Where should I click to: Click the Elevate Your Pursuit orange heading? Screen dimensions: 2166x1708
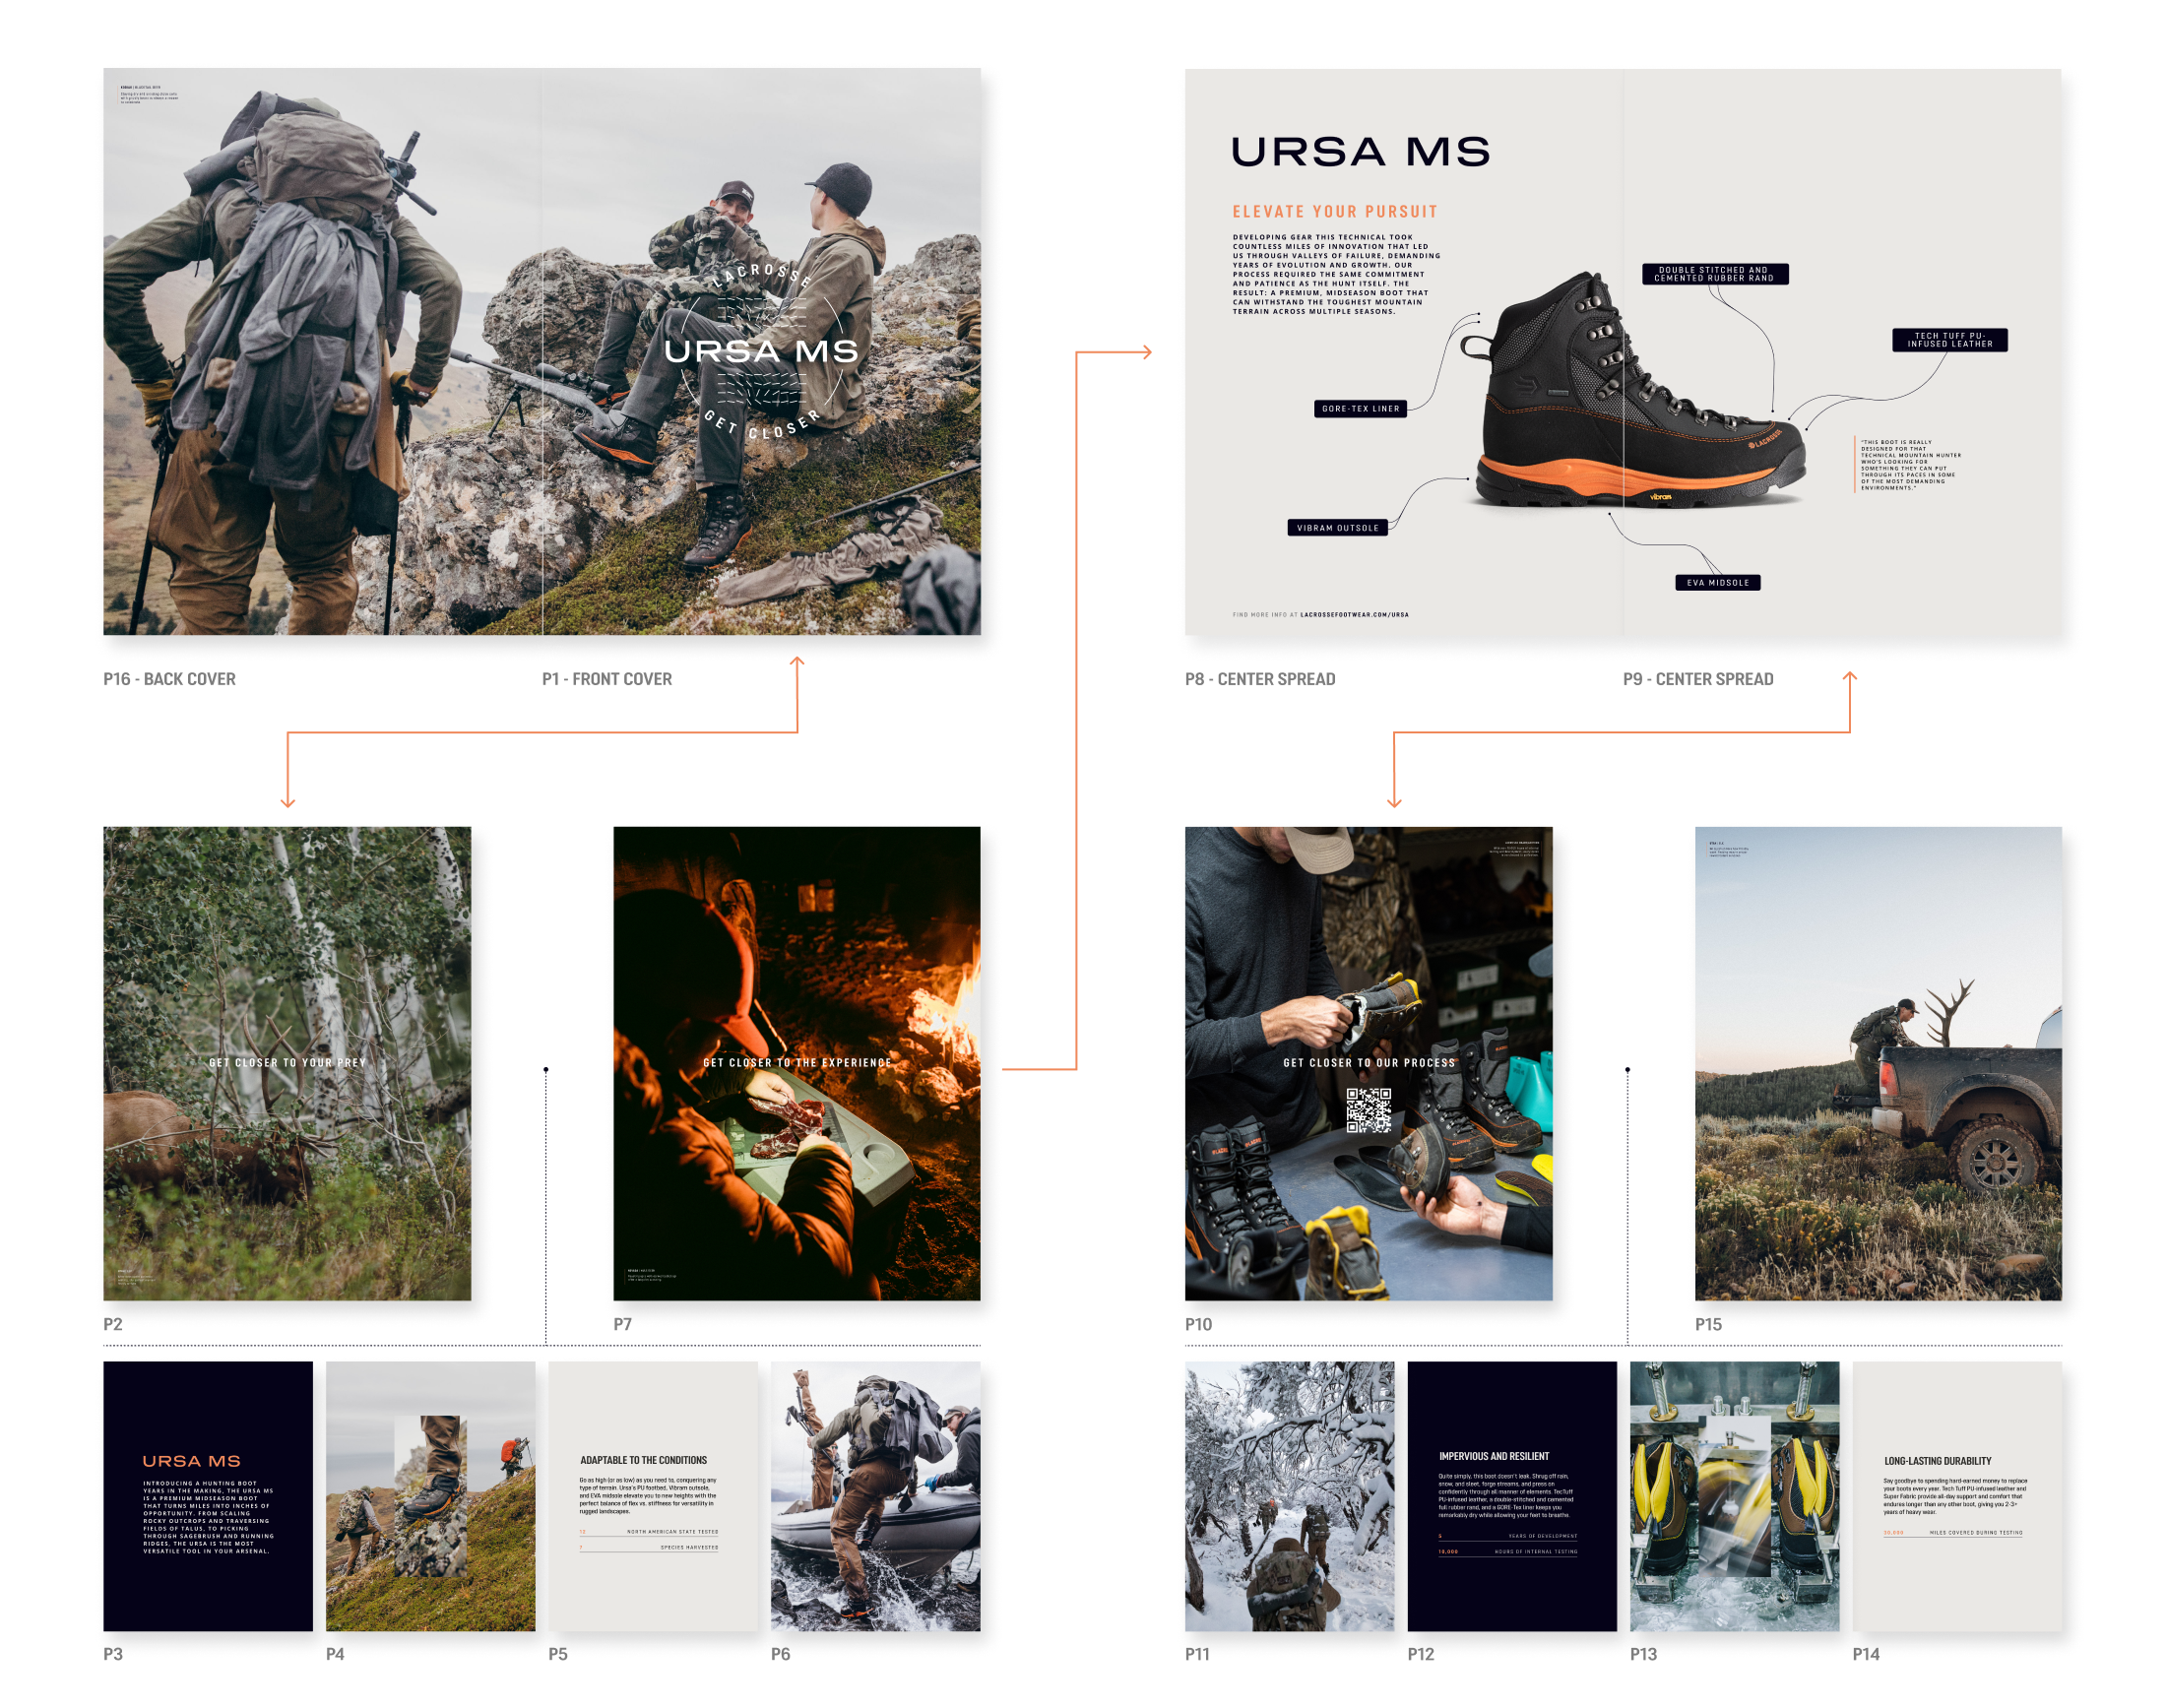(x=1334, y=212)
